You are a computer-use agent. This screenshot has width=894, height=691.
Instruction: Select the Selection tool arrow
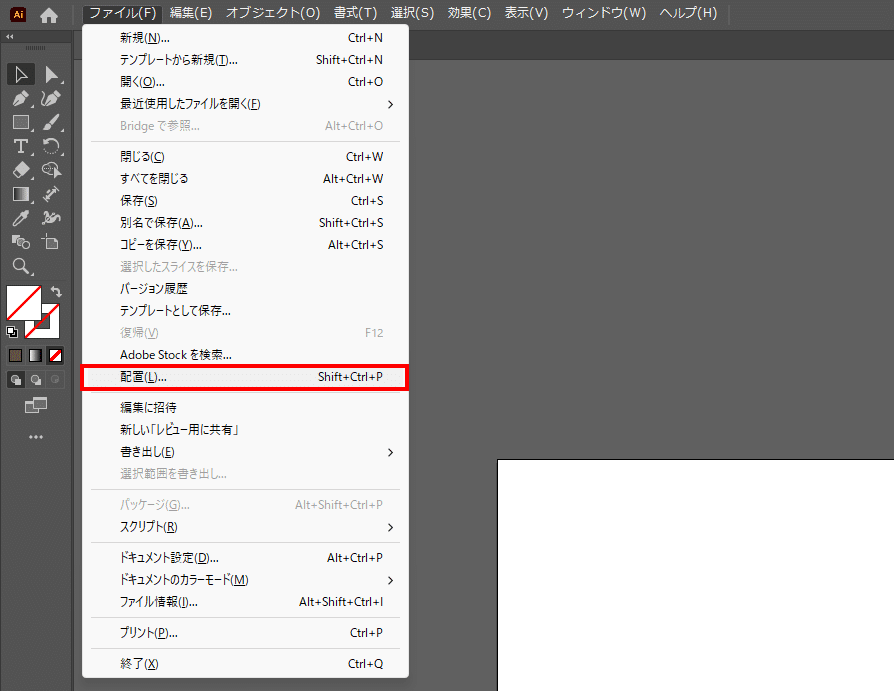tap(21, 75)
